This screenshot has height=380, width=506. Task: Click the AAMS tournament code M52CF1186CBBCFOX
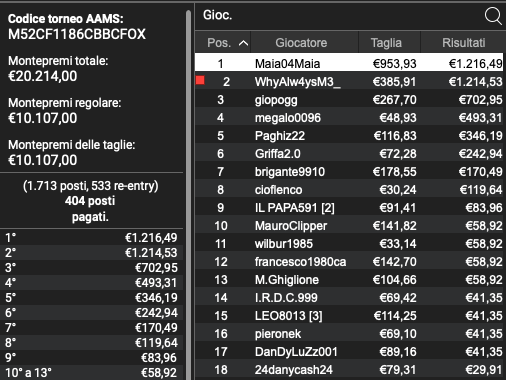[x=77, y=34]
